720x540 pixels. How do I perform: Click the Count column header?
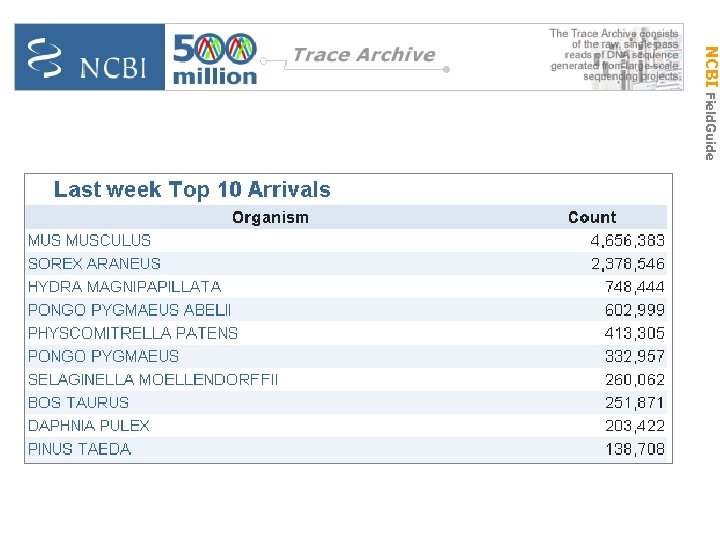coord(592,217)
